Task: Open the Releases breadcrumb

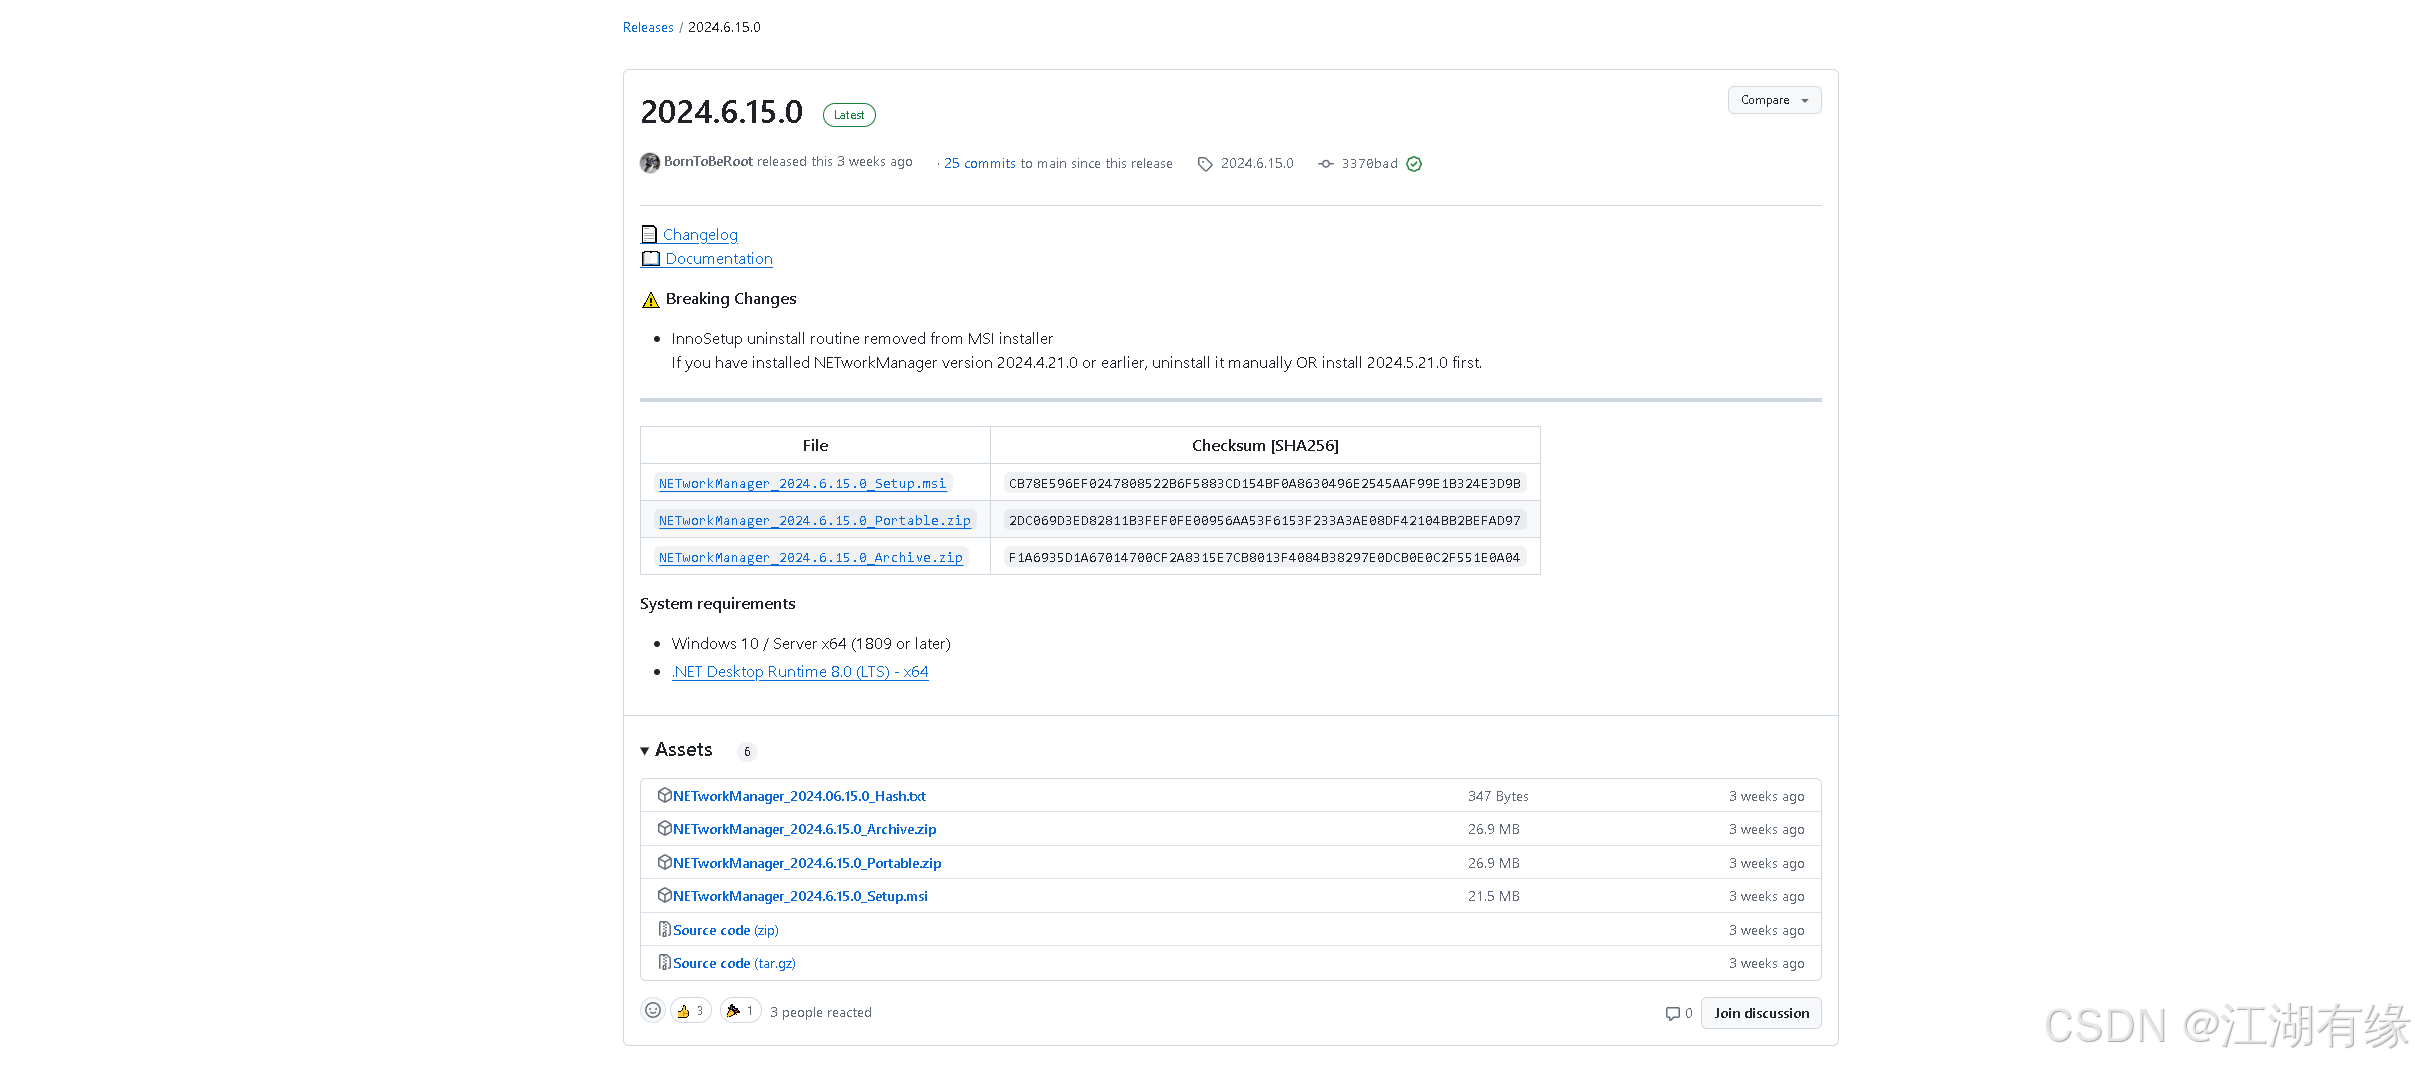Action: (648, 27)
